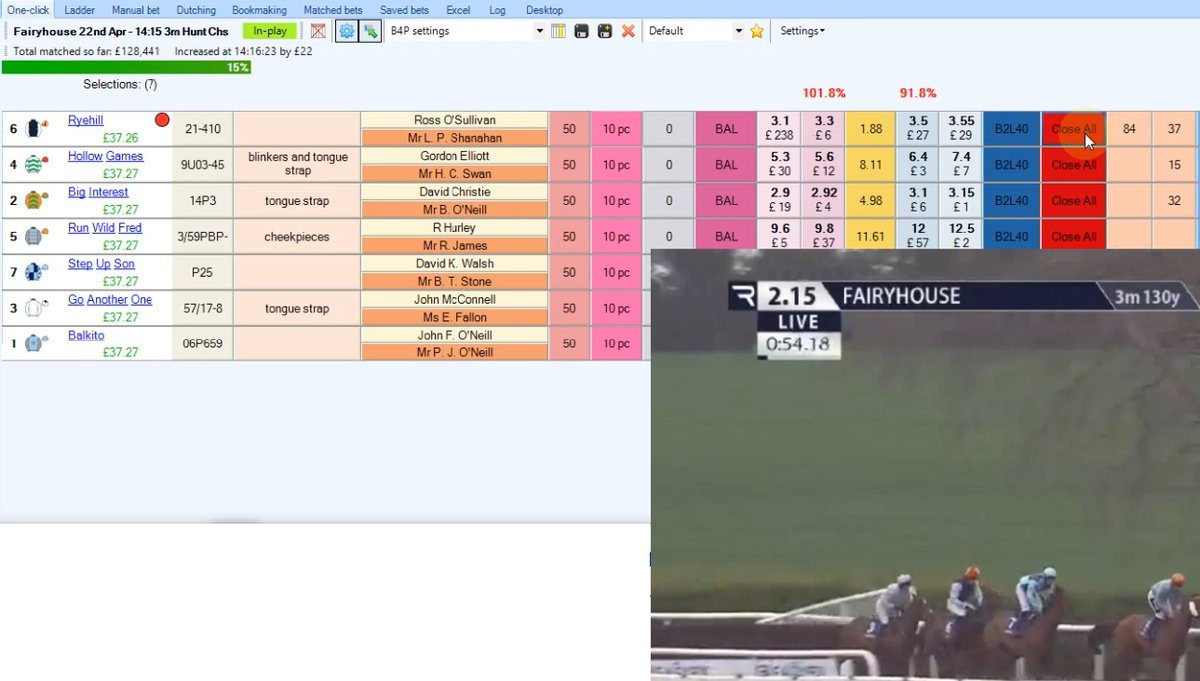Click the crossed-out grid icon beside In-play
This screenshot has width=1200, height=681.
(x=318, y=31)
